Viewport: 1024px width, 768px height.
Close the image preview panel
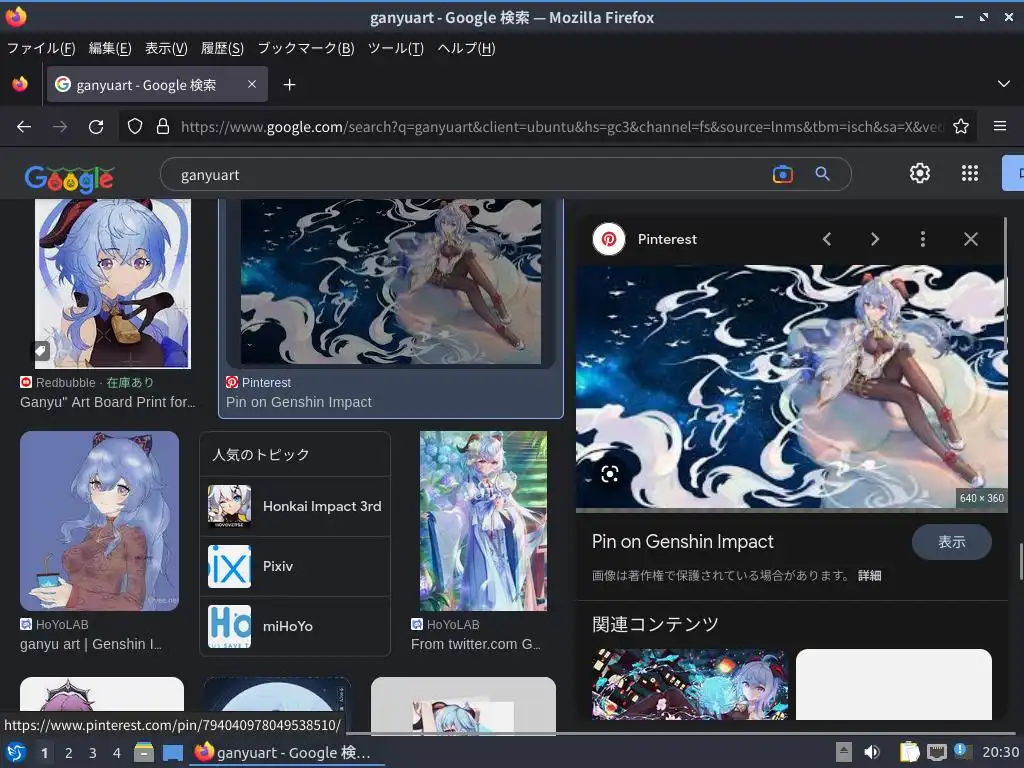pyautogui.click(x=971, y=239)
